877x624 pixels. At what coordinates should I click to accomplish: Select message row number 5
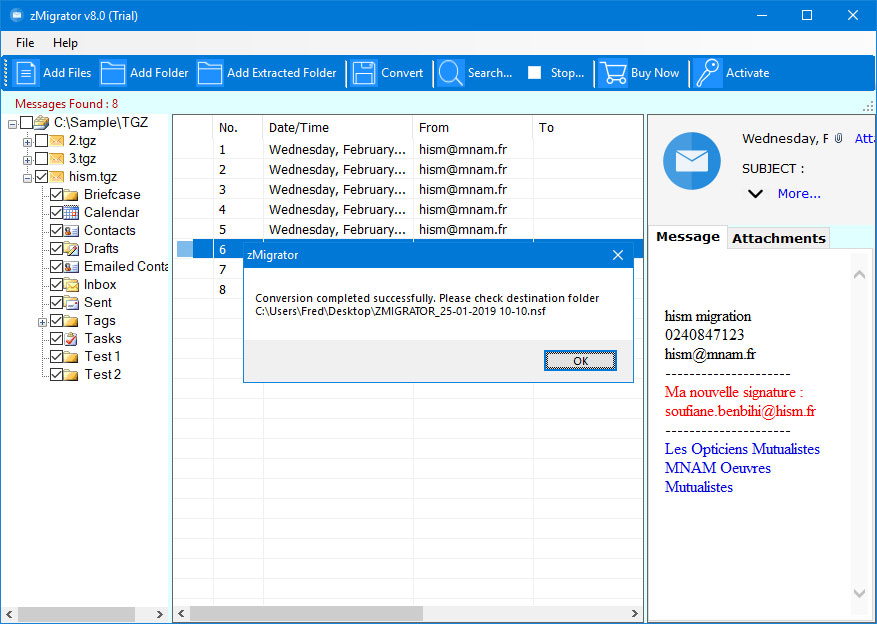(x=408, y=230)
